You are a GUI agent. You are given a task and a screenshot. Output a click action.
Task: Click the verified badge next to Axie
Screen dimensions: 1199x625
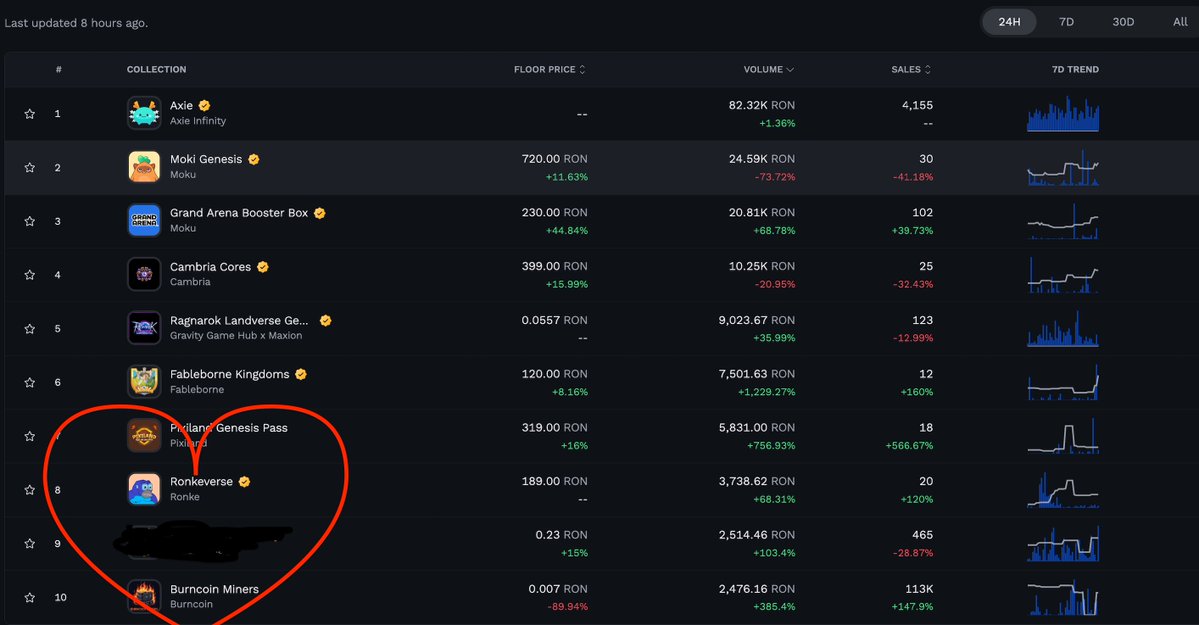coord(204,106)
